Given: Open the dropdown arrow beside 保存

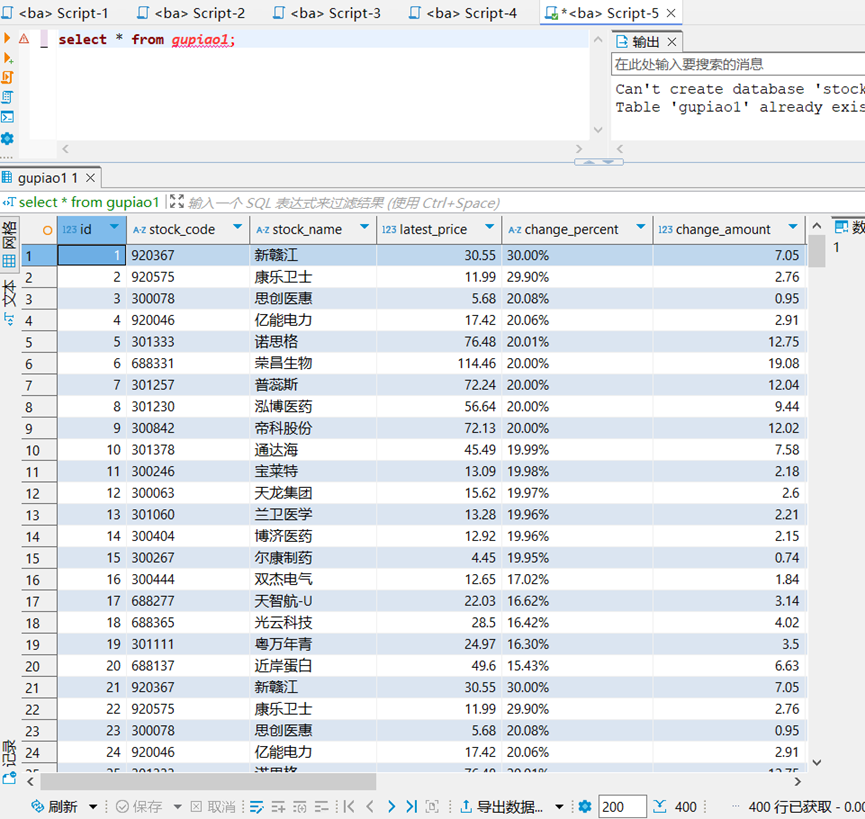Looking at the screenshot, I should 177,807.
